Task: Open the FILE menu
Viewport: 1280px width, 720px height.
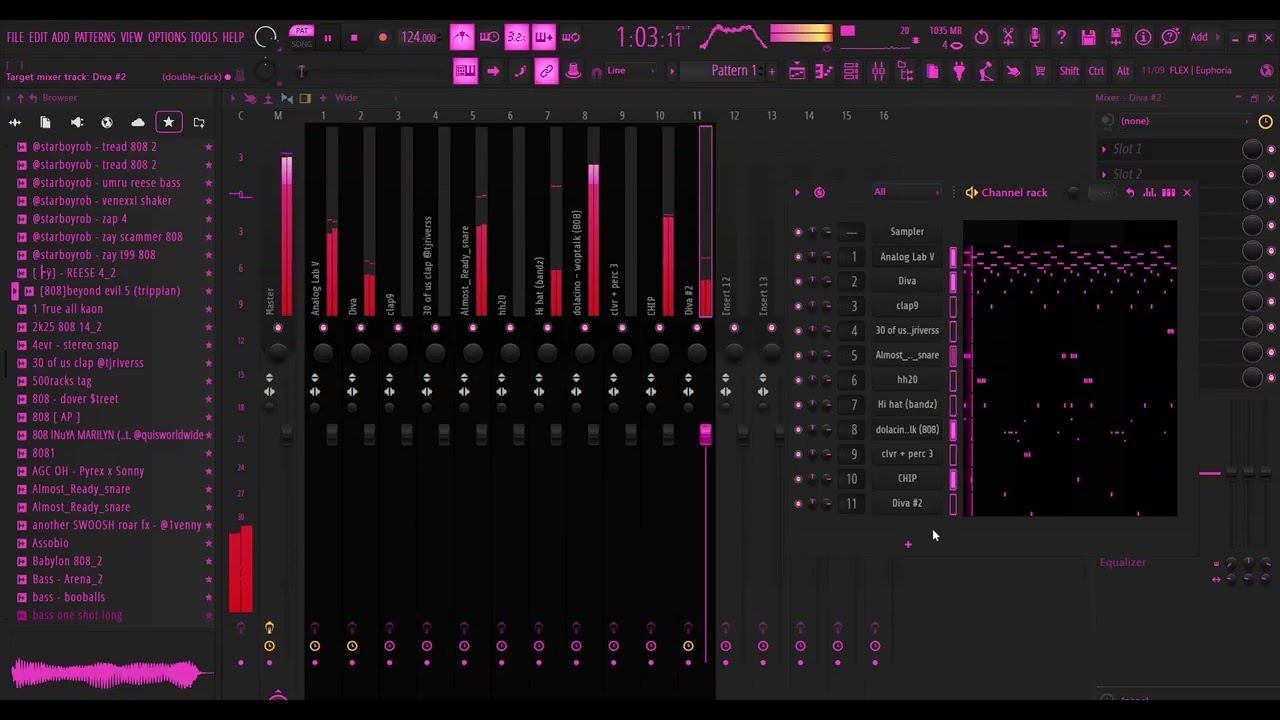Action: pyautogui.click(x=15, y=37)
